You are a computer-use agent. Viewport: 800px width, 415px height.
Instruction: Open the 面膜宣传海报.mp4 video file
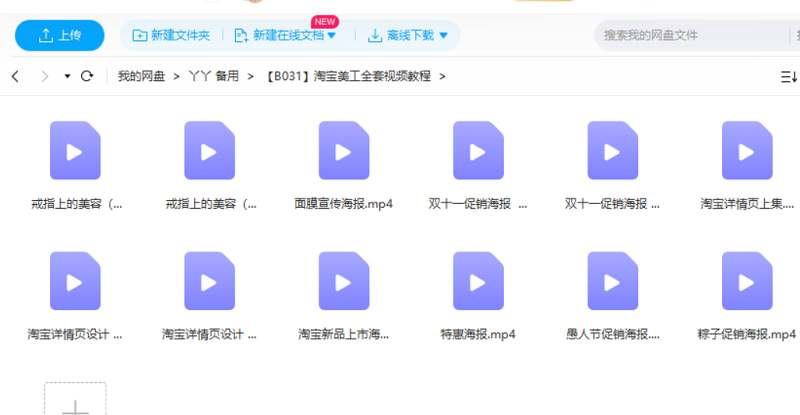click(x=343, y=151)
